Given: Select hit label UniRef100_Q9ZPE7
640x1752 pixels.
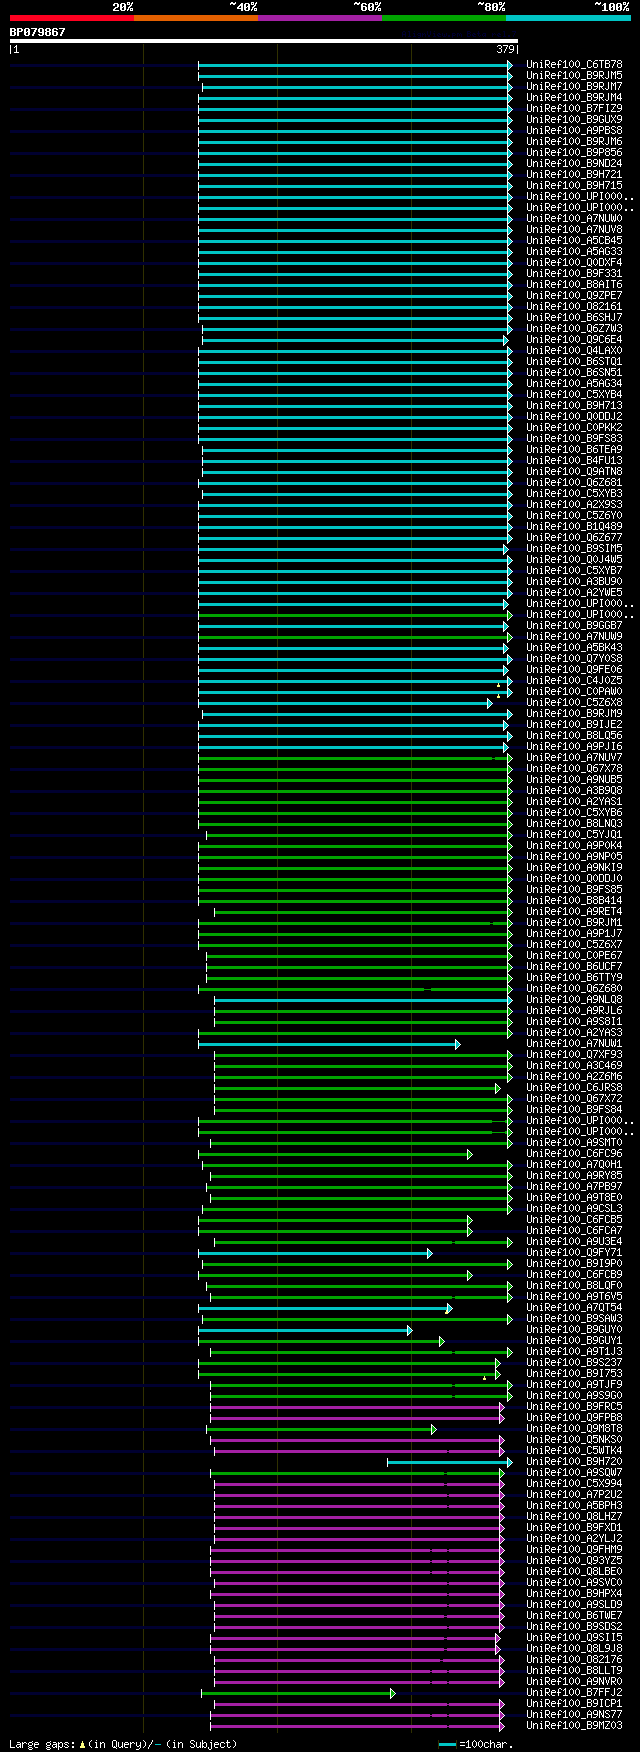Looking at the screenshot, I should (x=574, y=296).
